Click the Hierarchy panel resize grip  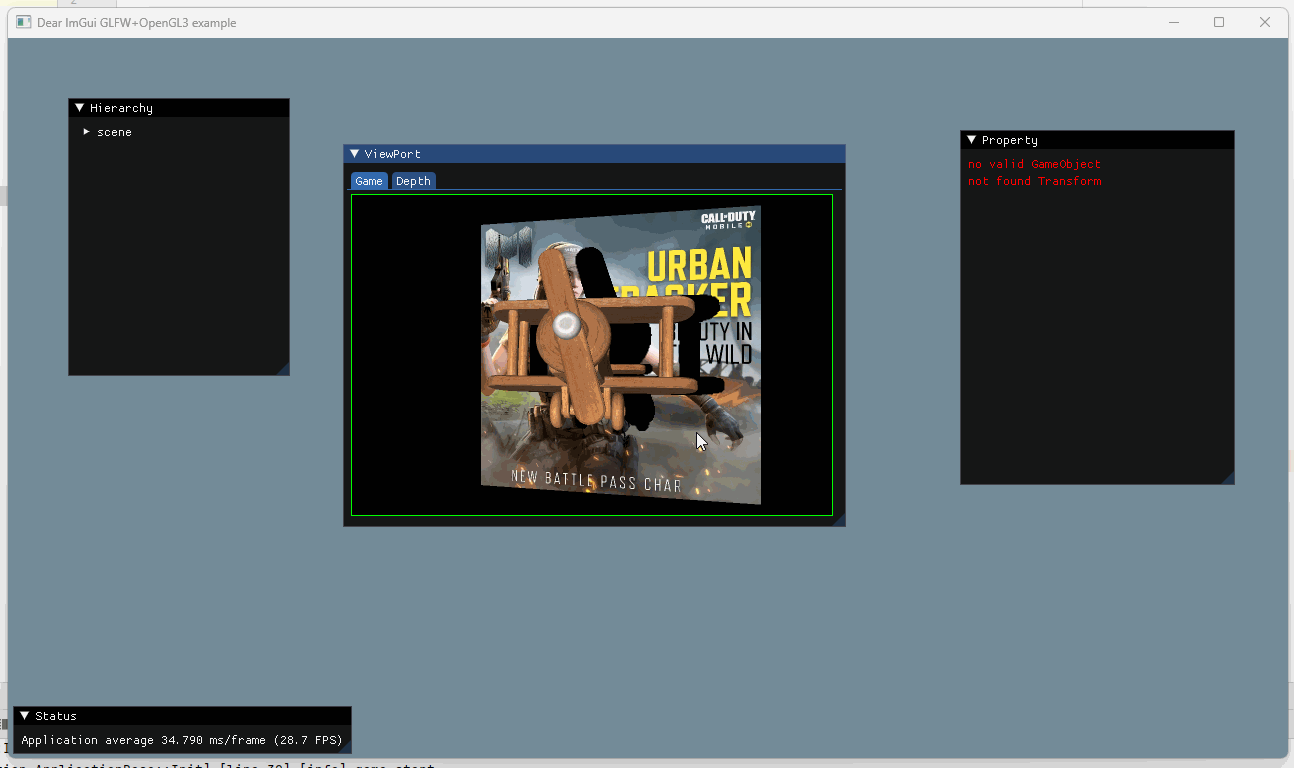(x=283, y=369)
